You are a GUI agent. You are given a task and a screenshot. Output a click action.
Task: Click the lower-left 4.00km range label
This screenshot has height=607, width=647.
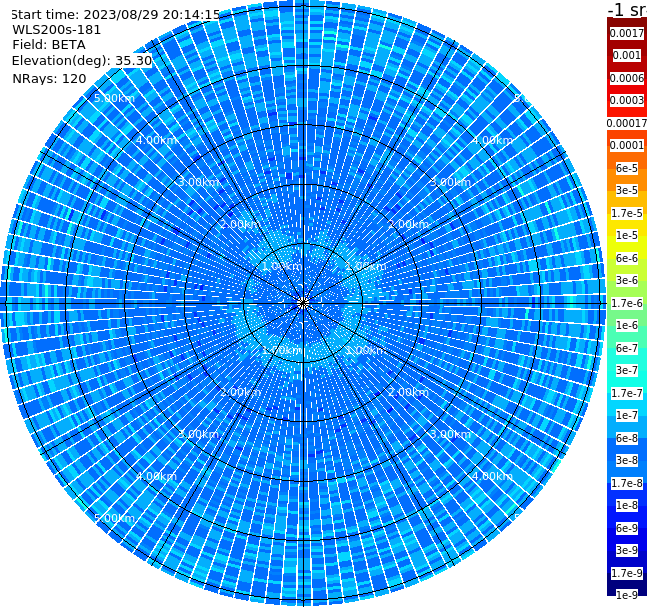coord(156,476)
